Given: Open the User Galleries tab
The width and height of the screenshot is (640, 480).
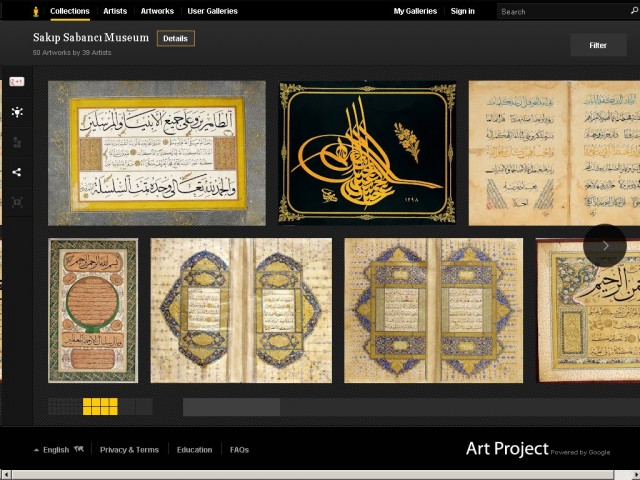Looking at the screenshot, I should tap(212, 11).
